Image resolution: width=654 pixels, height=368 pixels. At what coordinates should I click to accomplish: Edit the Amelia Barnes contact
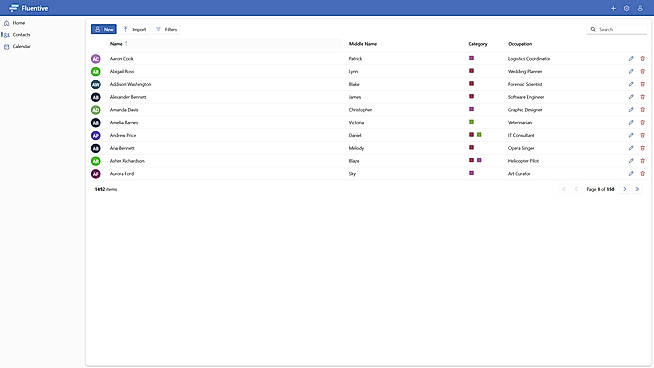click(631, 122)
